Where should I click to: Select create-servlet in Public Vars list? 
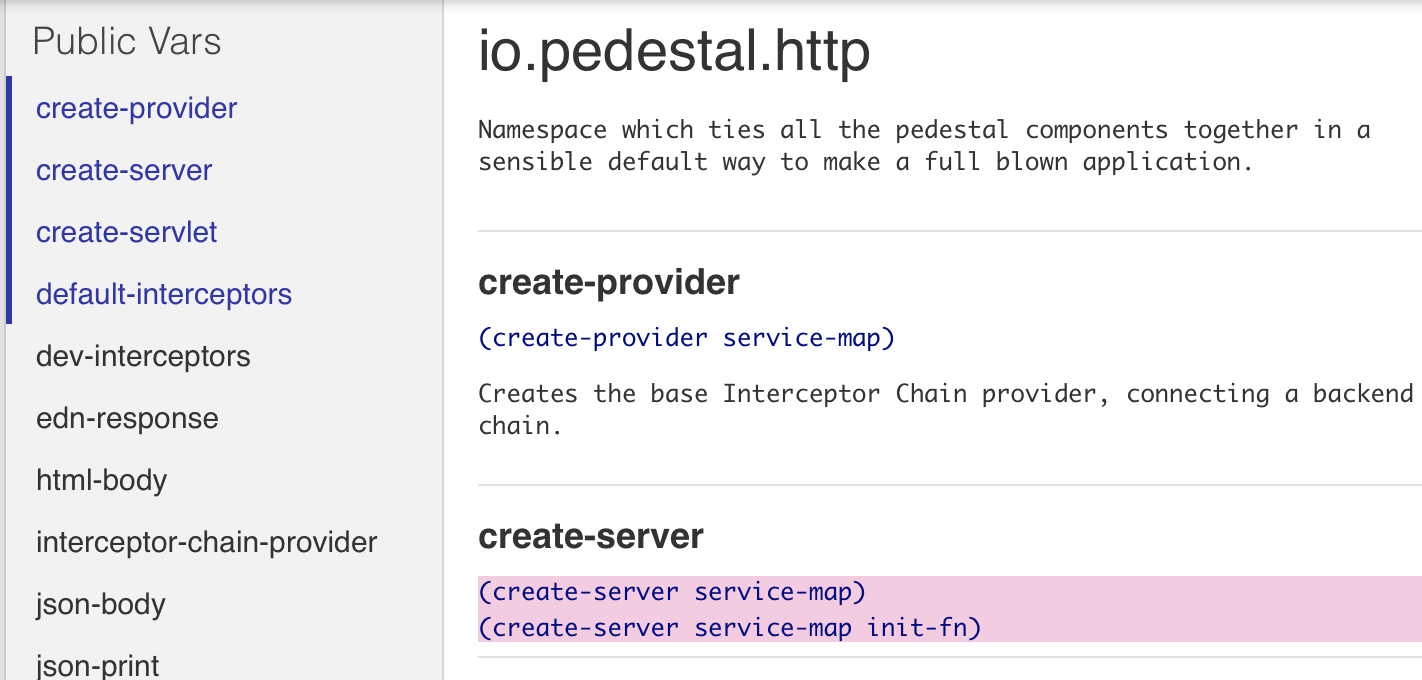click(x=126, y=232)
